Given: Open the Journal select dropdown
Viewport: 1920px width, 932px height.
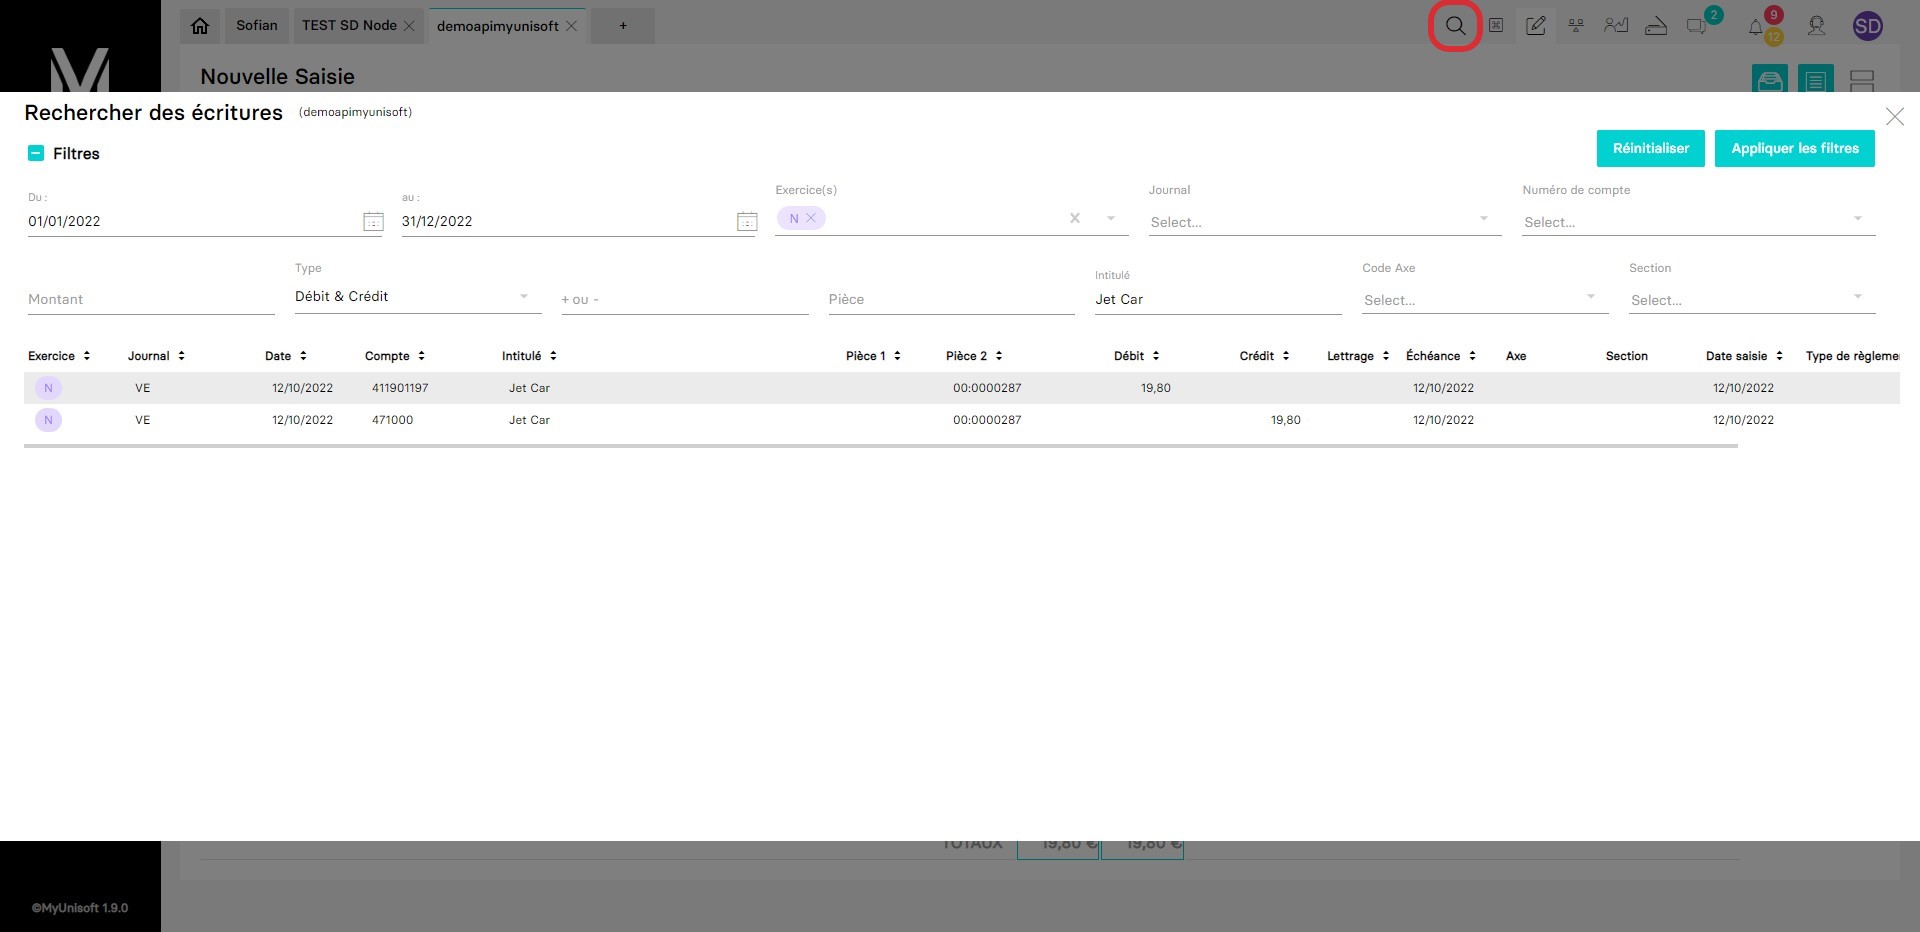Looking at the screenshot, I should 1325,222.
